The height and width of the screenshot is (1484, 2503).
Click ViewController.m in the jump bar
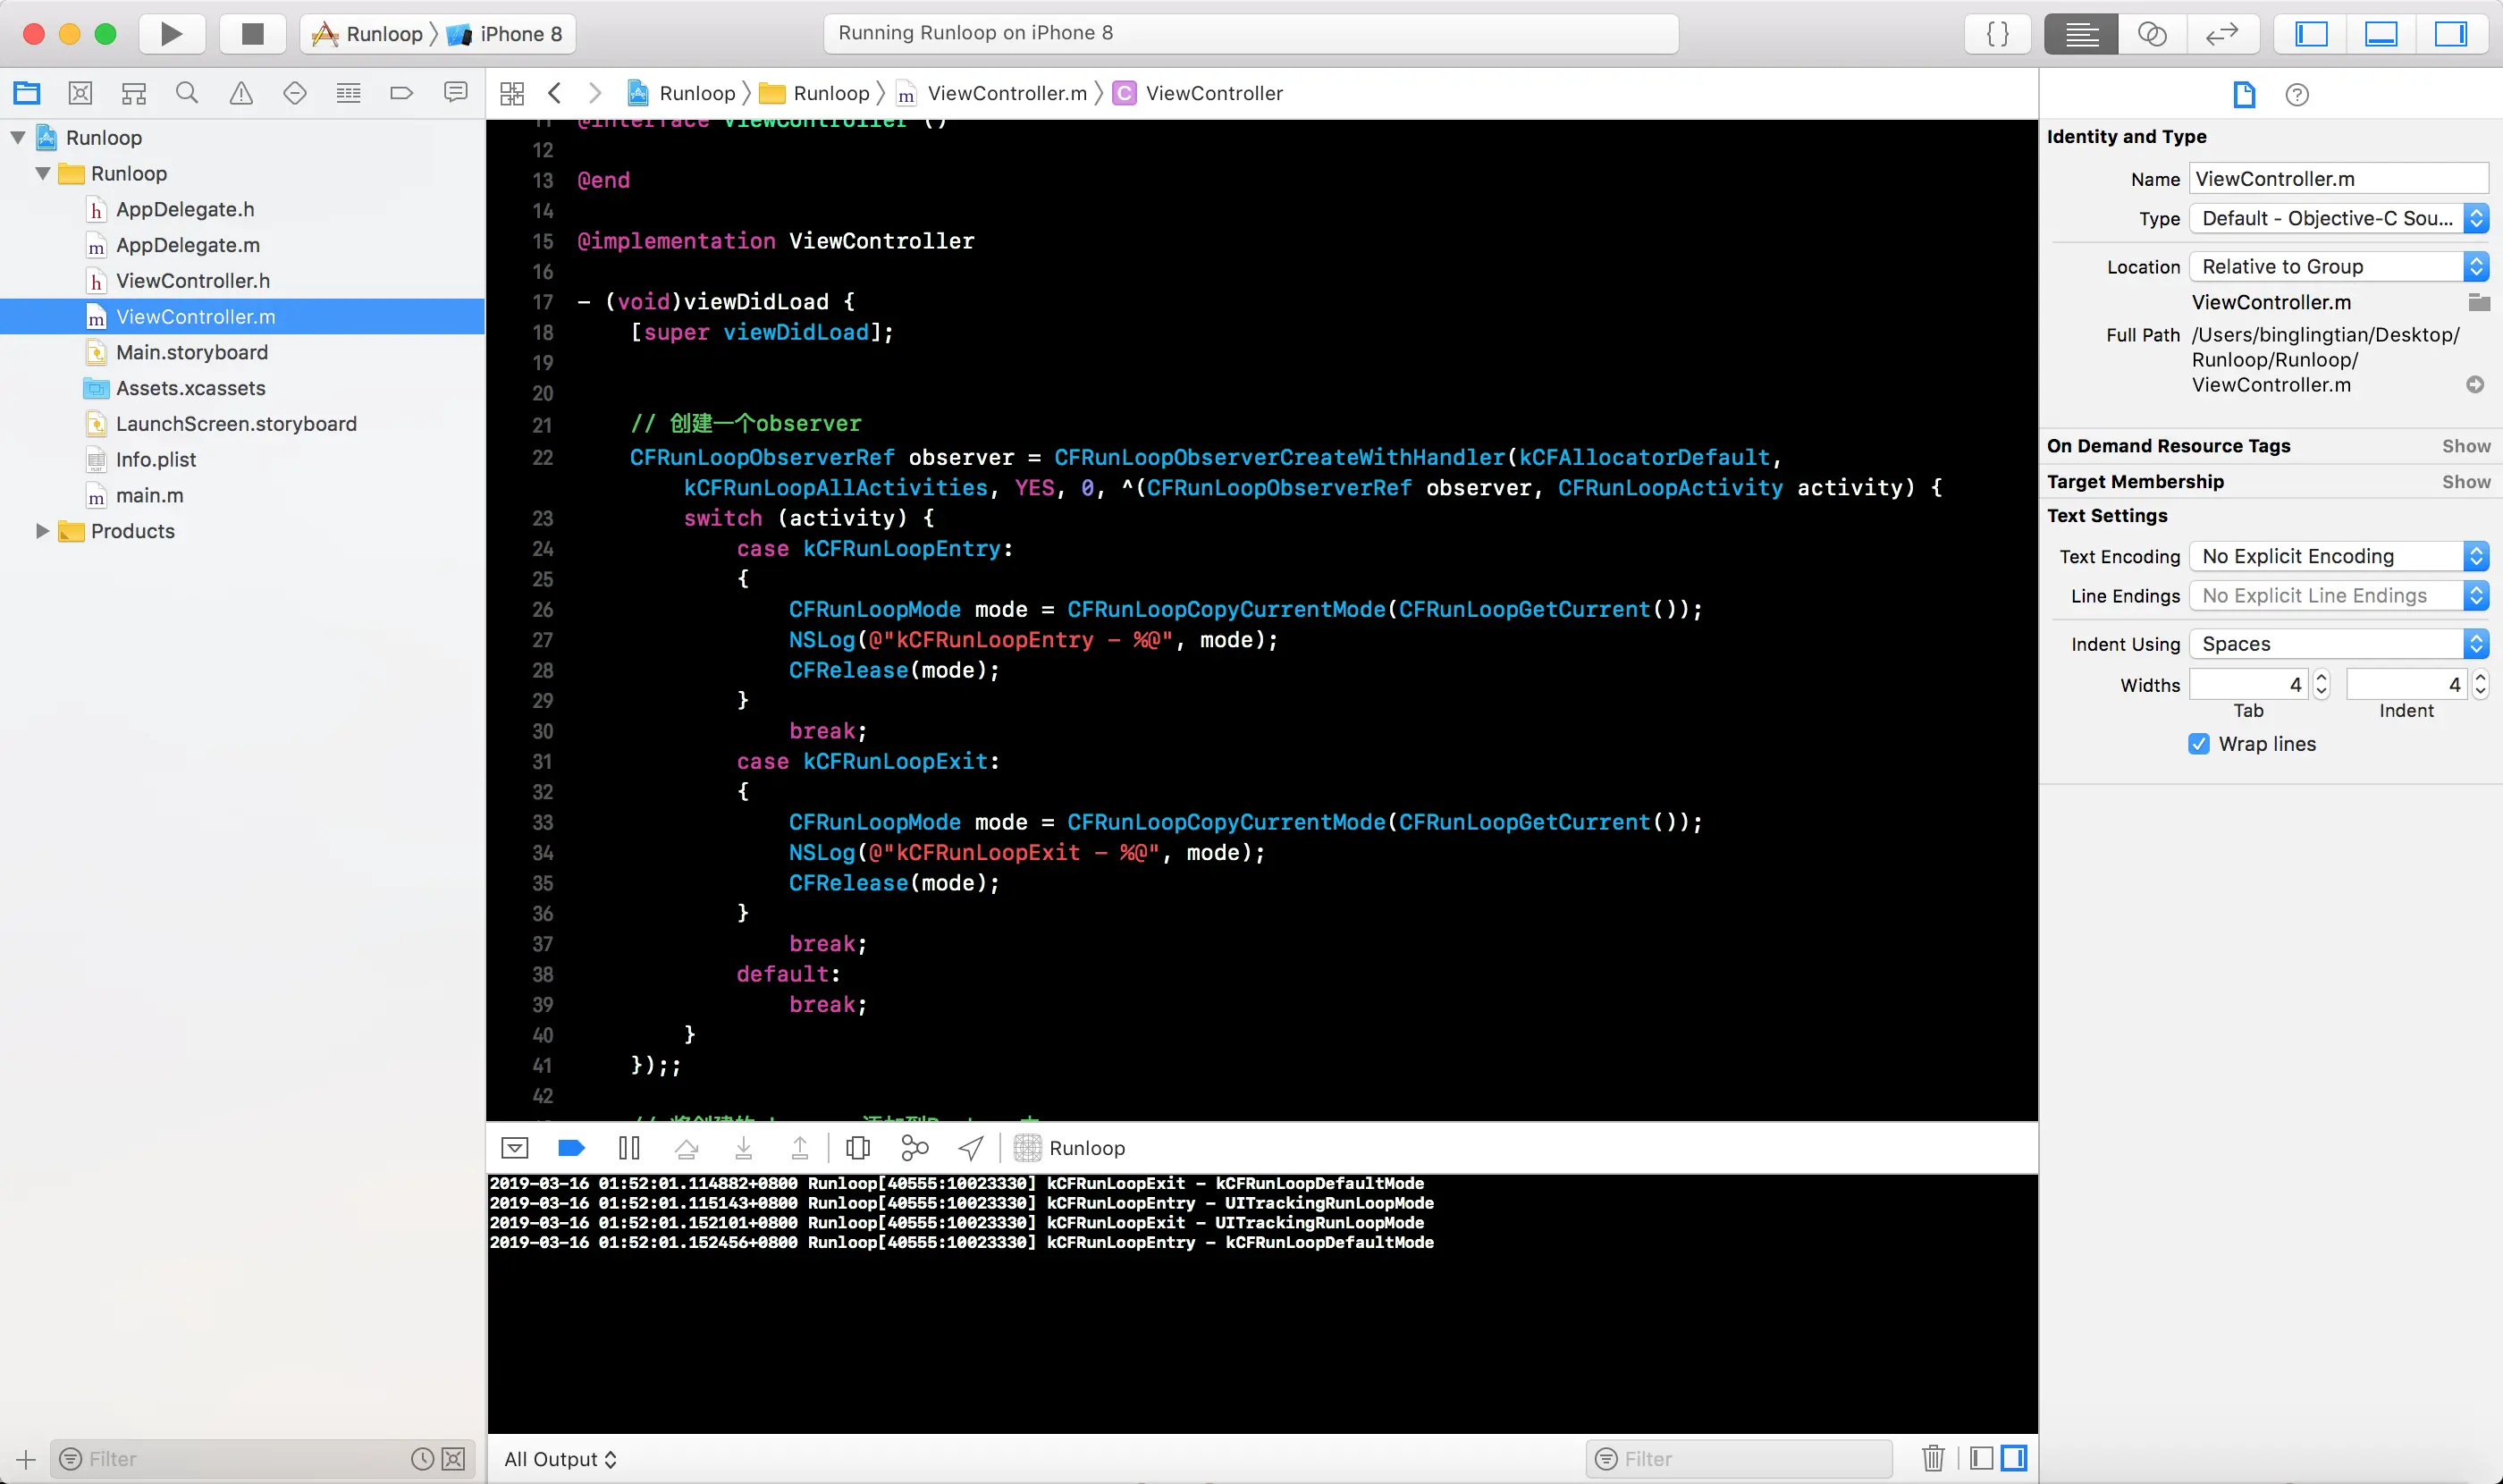click(1005, 93)
